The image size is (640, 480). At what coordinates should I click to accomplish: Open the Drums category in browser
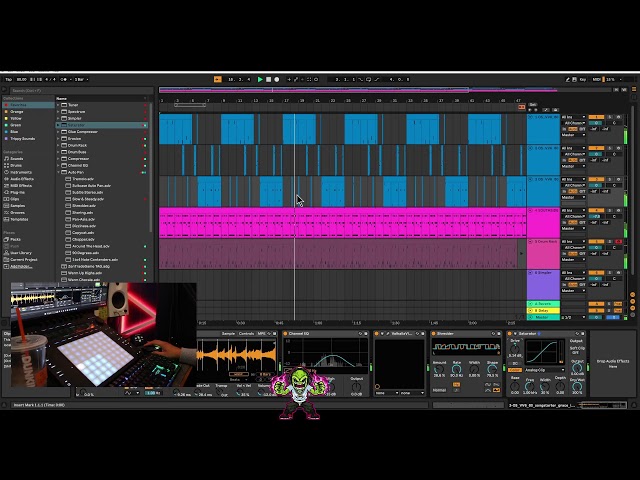point(28,165)
